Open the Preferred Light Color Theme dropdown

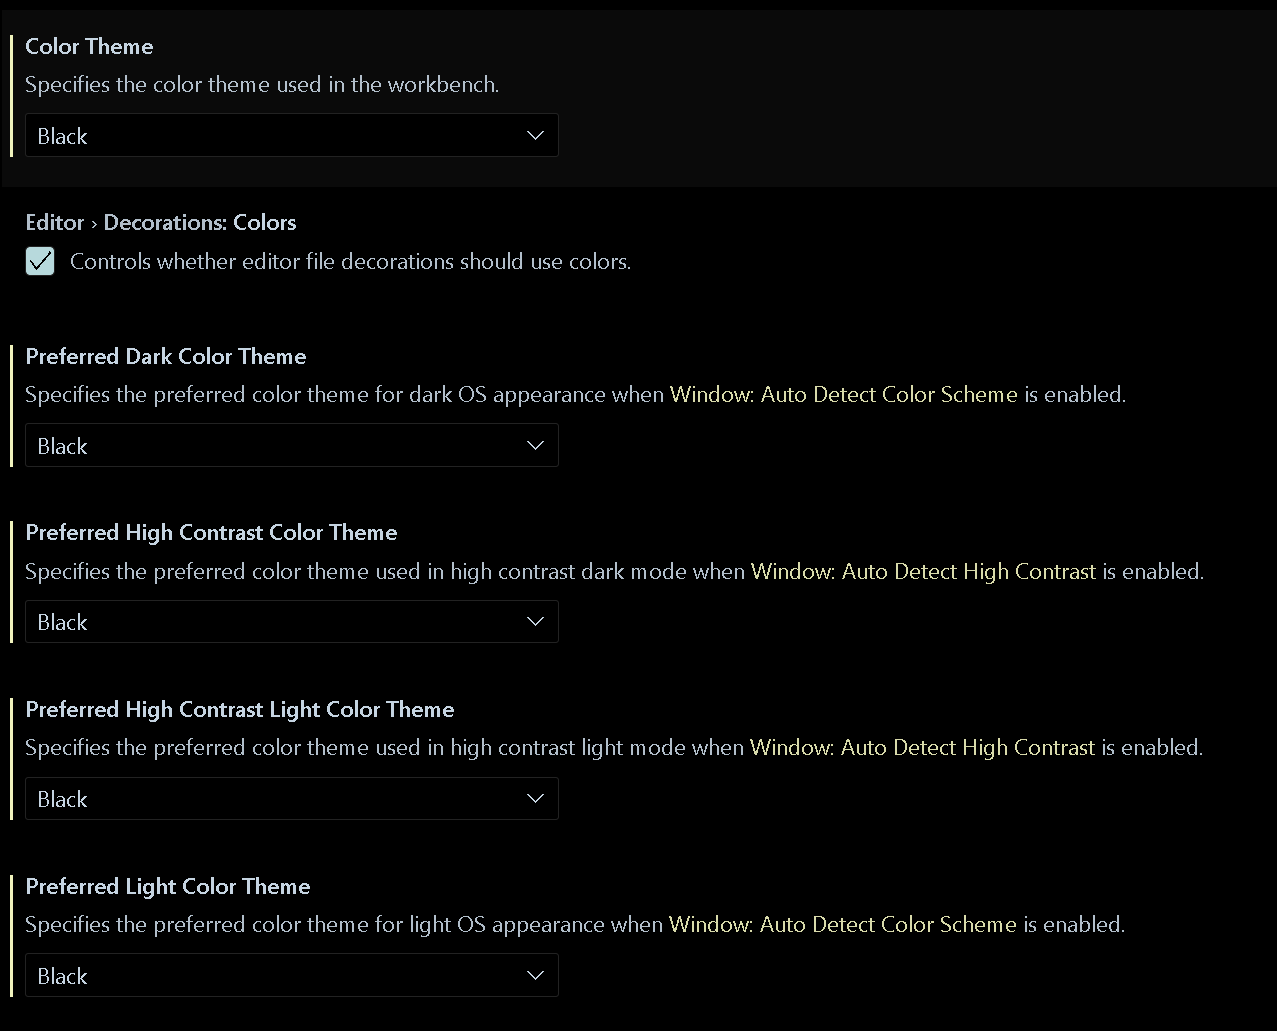[291, 975]
